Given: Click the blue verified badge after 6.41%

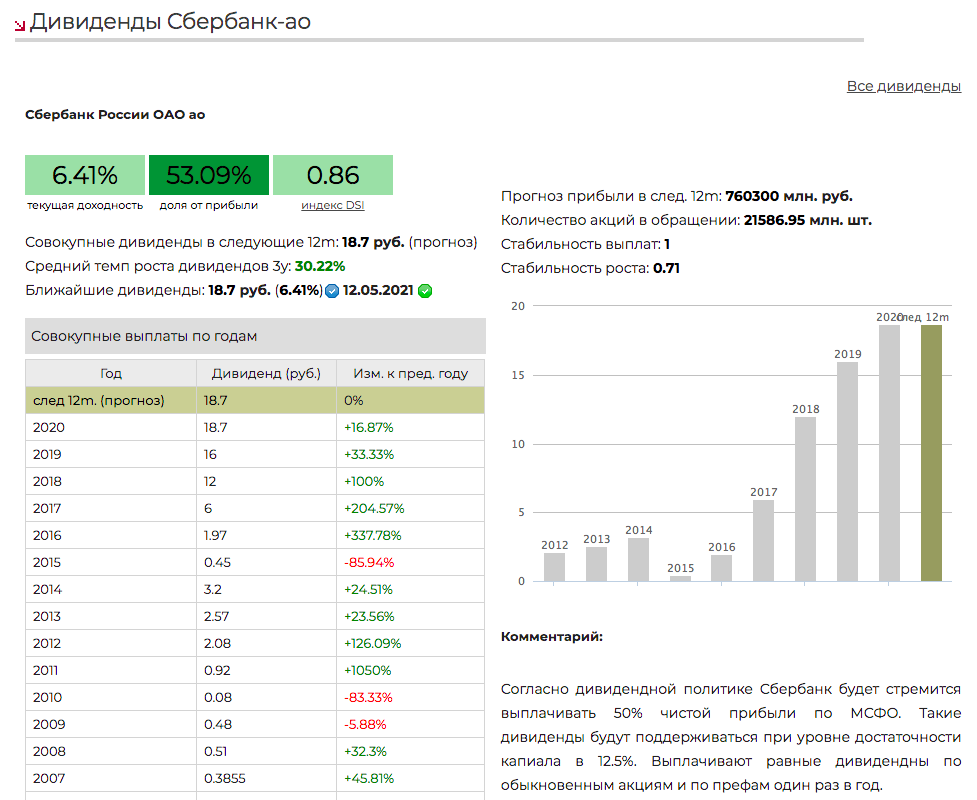Looking at the screenshot, I should [x=332, y=291].
